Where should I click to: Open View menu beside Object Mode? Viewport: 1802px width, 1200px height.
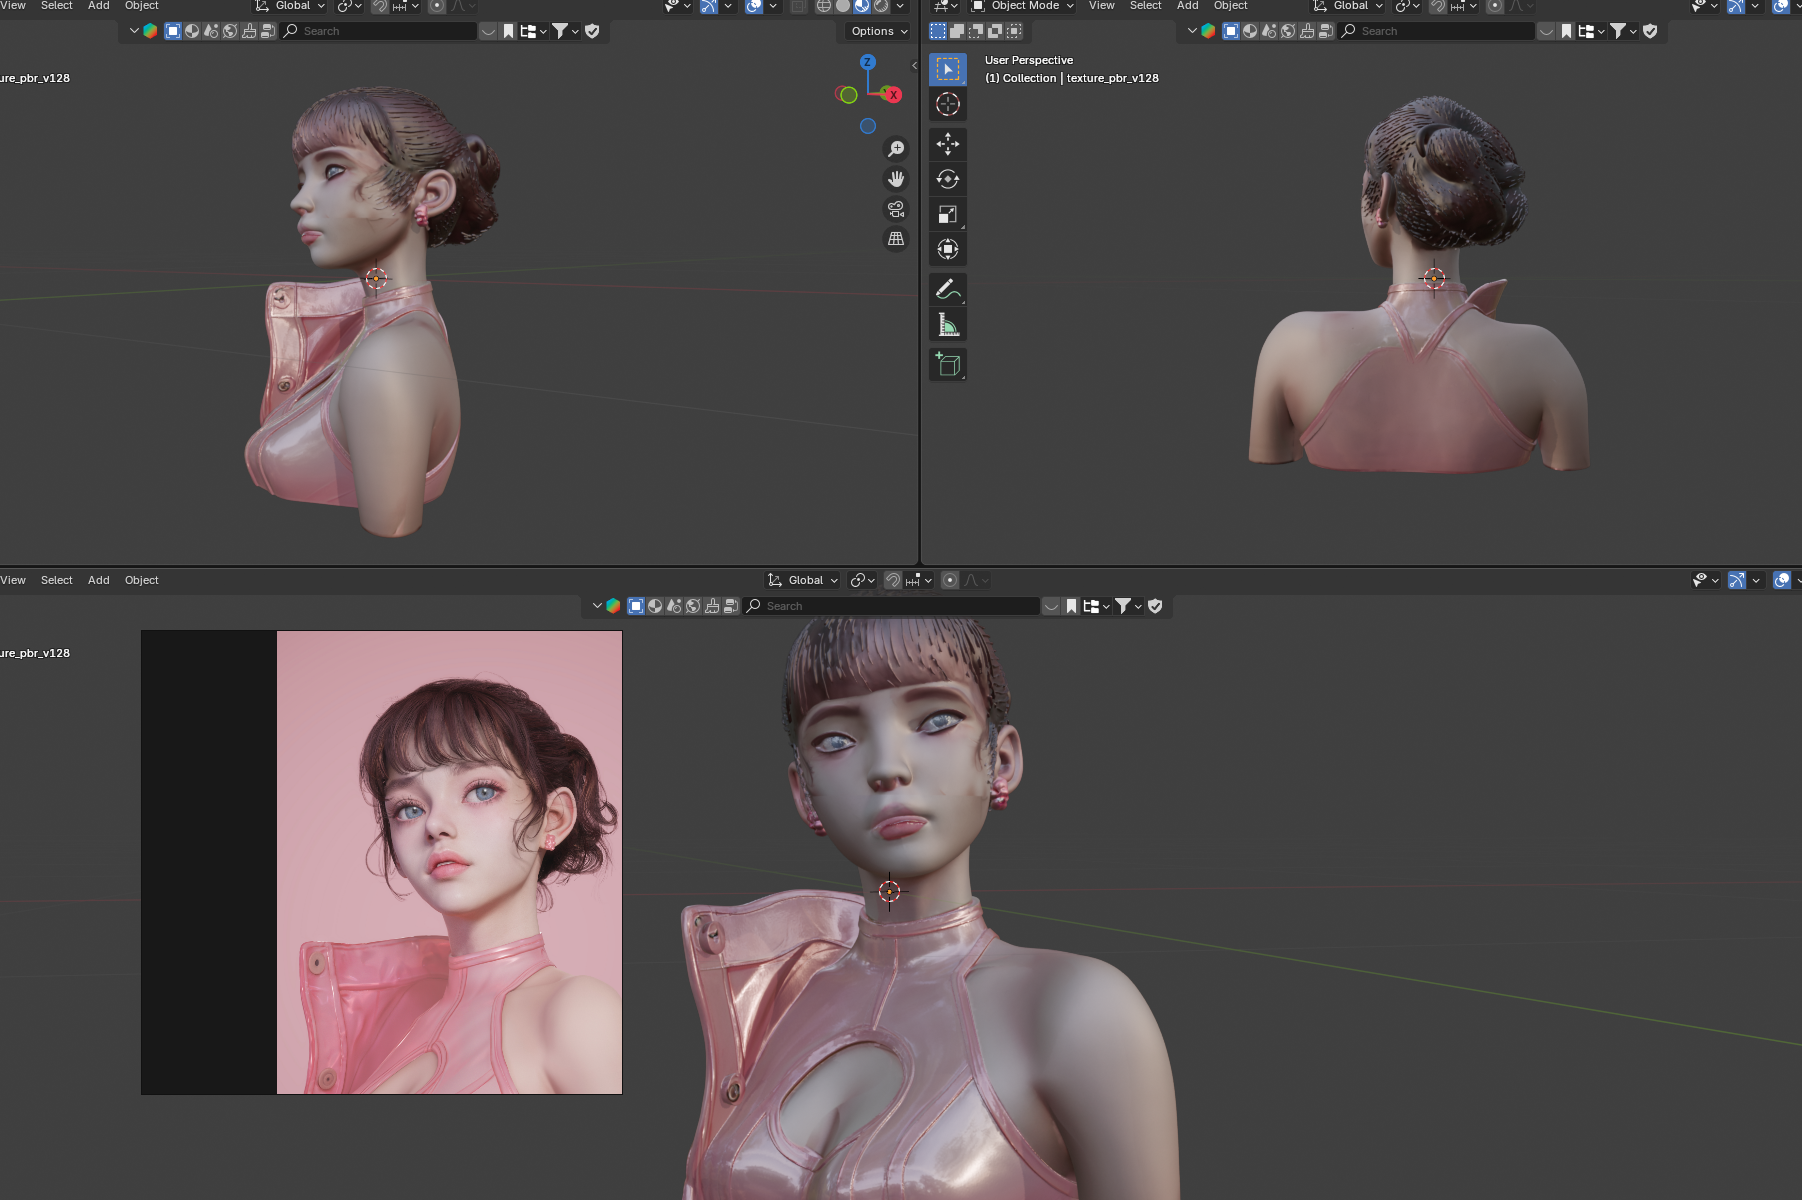click(x=1101, y=6)
